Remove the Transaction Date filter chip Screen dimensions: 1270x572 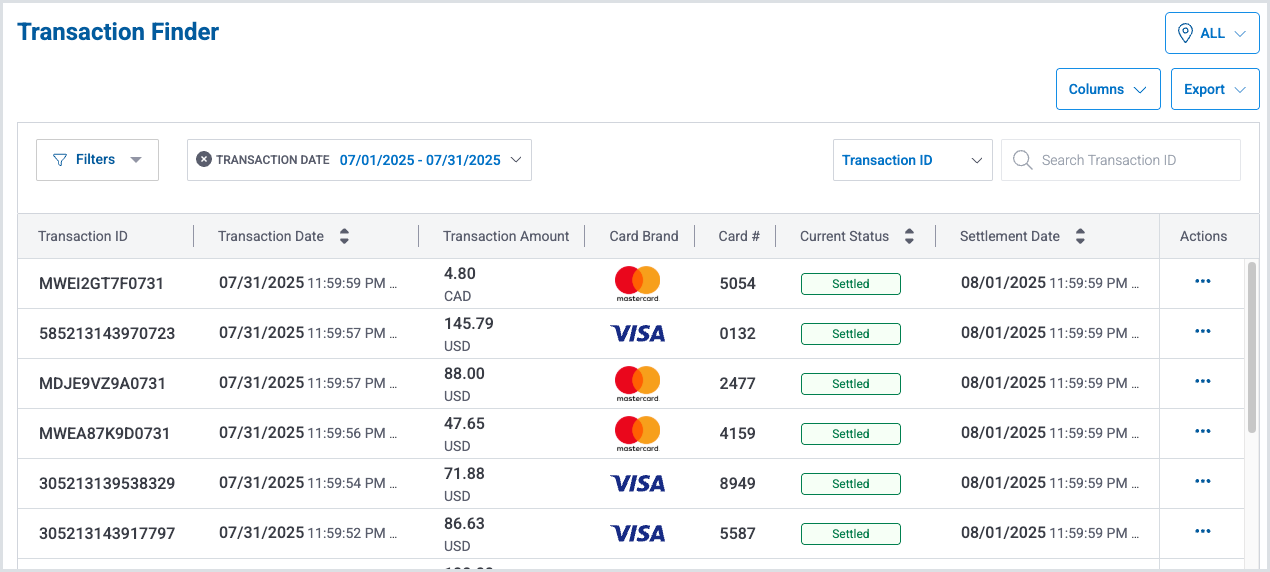(x=204, y=160)
